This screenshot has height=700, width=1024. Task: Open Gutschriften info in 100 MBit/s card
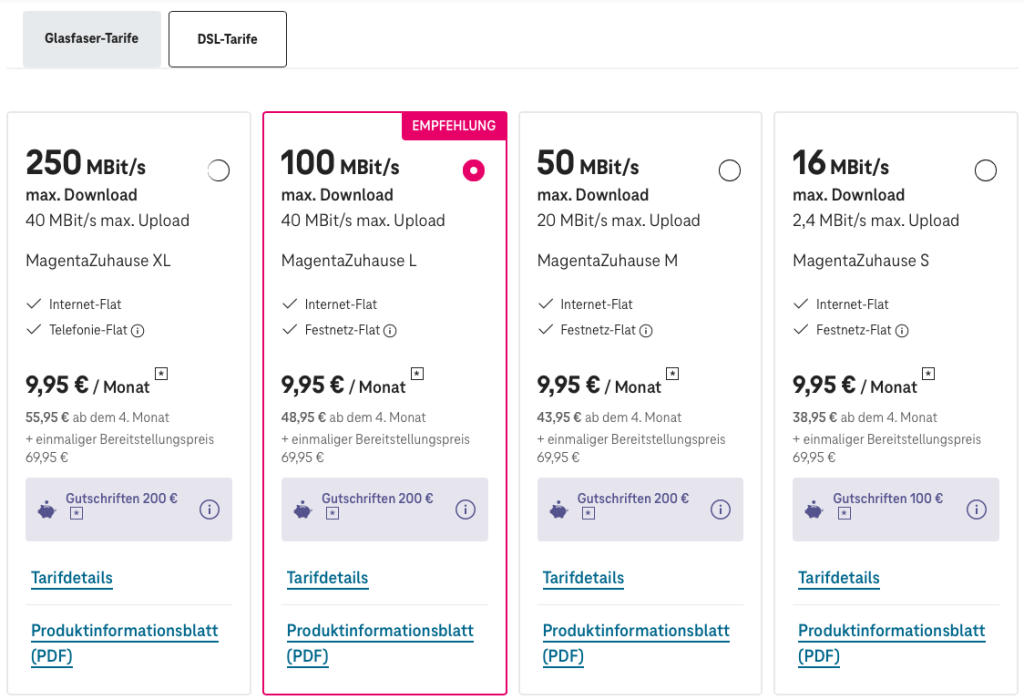[465, 509]
